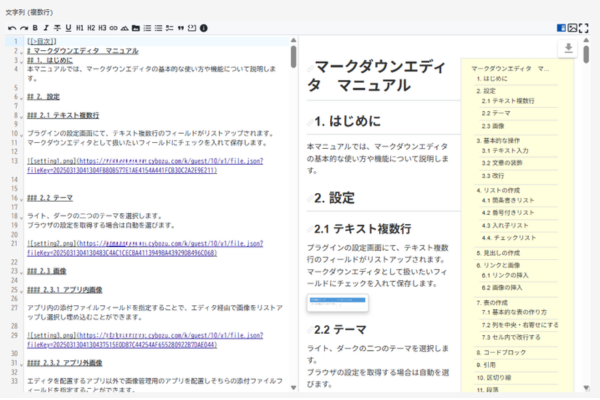The image size is (600, 400).
Task: Insert a checklist from the toolbar
Action: (170, 28)
